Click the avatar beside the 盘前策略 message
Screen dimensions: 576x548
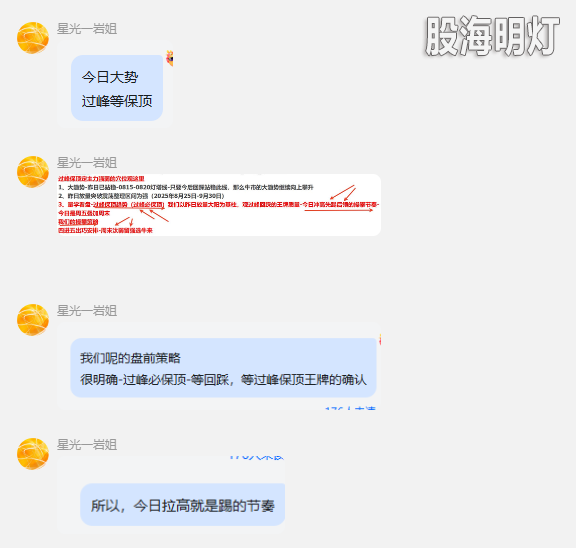click(33, 320)
